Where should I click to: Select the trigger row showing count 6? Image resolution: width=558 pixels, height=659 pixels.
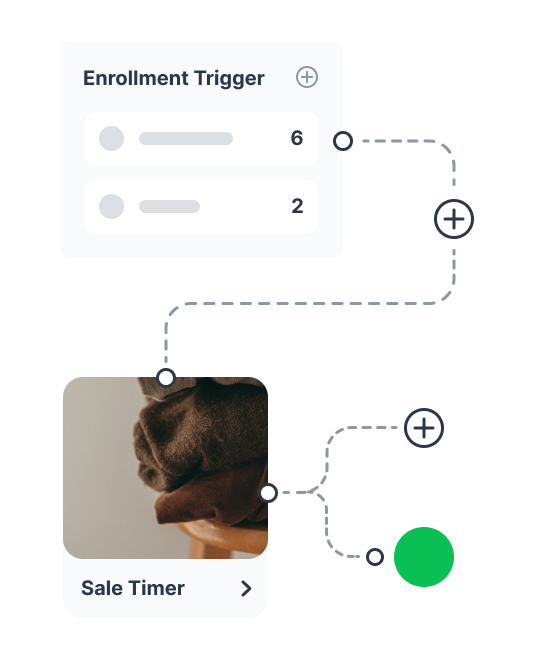[201, 138]
